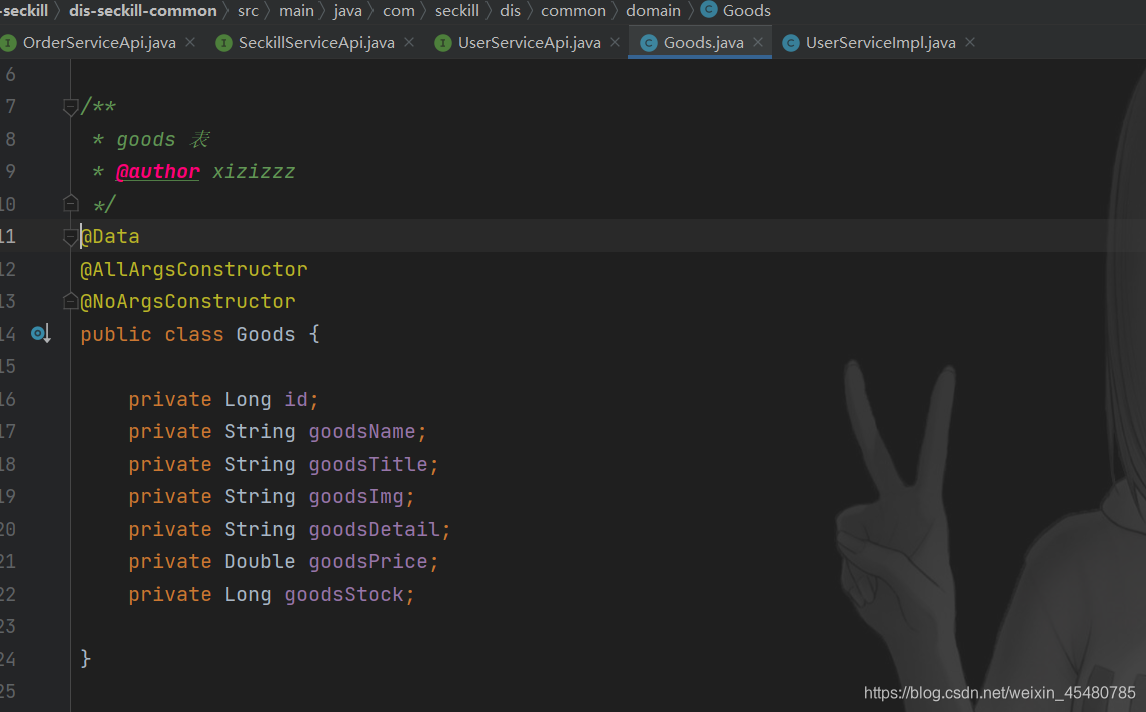Switch to the UserServiceImpl.java tab
1146x712 pixels.
[881, 43]
